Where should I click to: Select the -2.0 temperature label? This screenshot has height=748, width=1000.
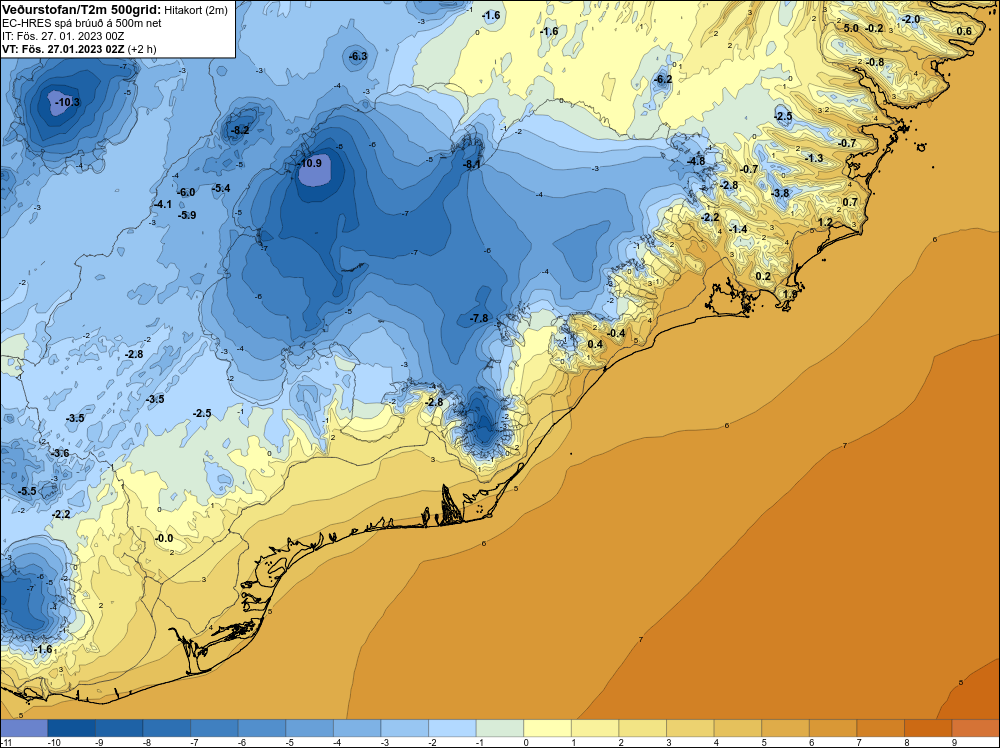pyautogui.click(x=911, y=20)
